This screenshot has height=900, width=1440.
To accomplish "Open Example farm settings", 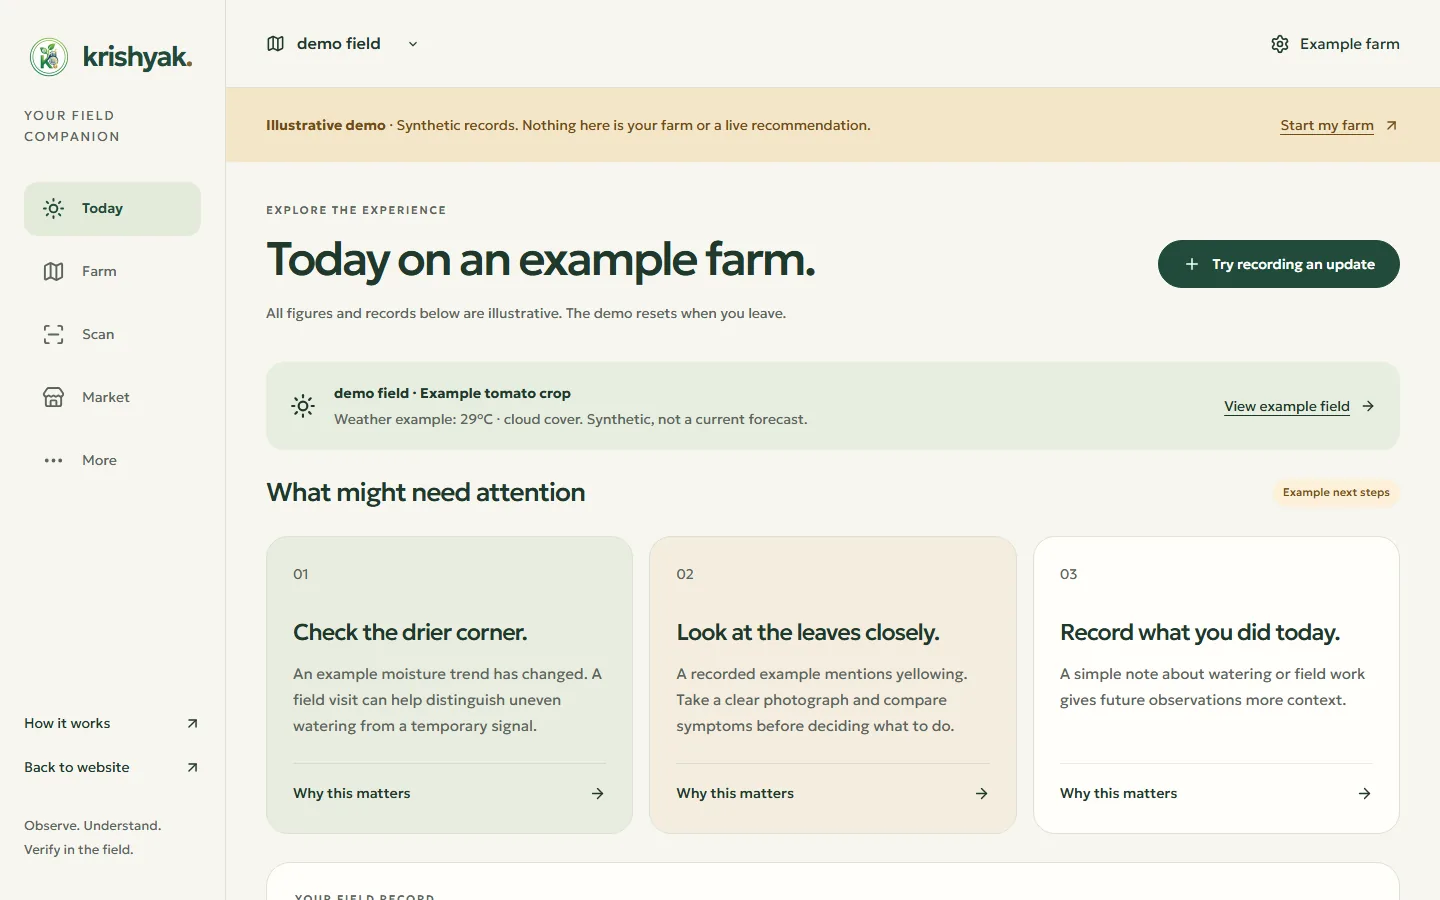I will (1335, 44).
